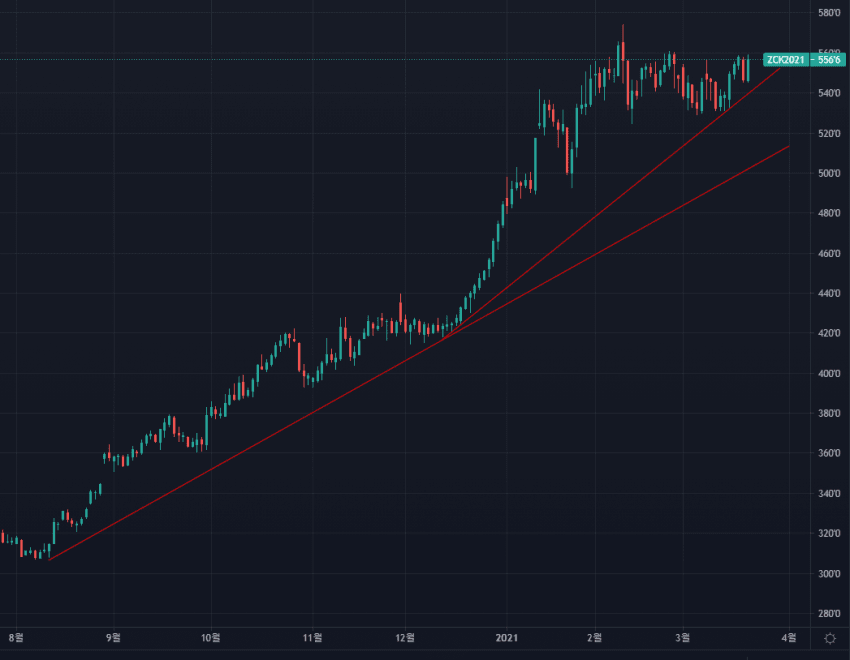
Task: Click the 8월 time axis label
Action: (x=16, y=638)
